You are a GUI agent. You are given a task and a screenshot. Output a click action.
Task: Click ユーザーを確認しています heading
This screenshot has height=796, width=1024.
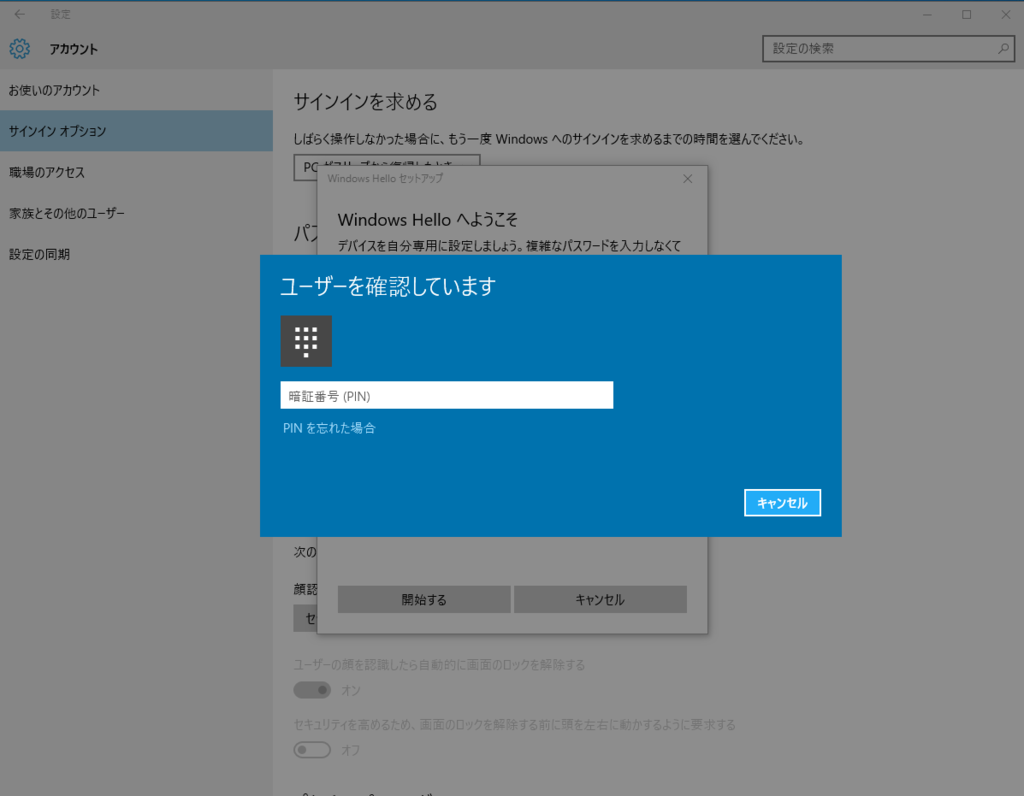point(388,286)
